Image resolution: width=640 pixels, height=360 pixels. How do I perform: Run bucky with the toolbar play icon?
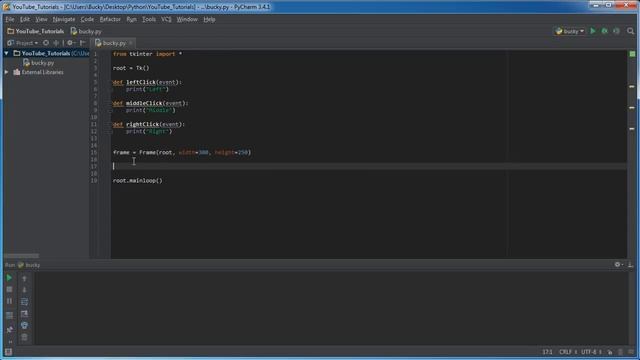[593, 31]
